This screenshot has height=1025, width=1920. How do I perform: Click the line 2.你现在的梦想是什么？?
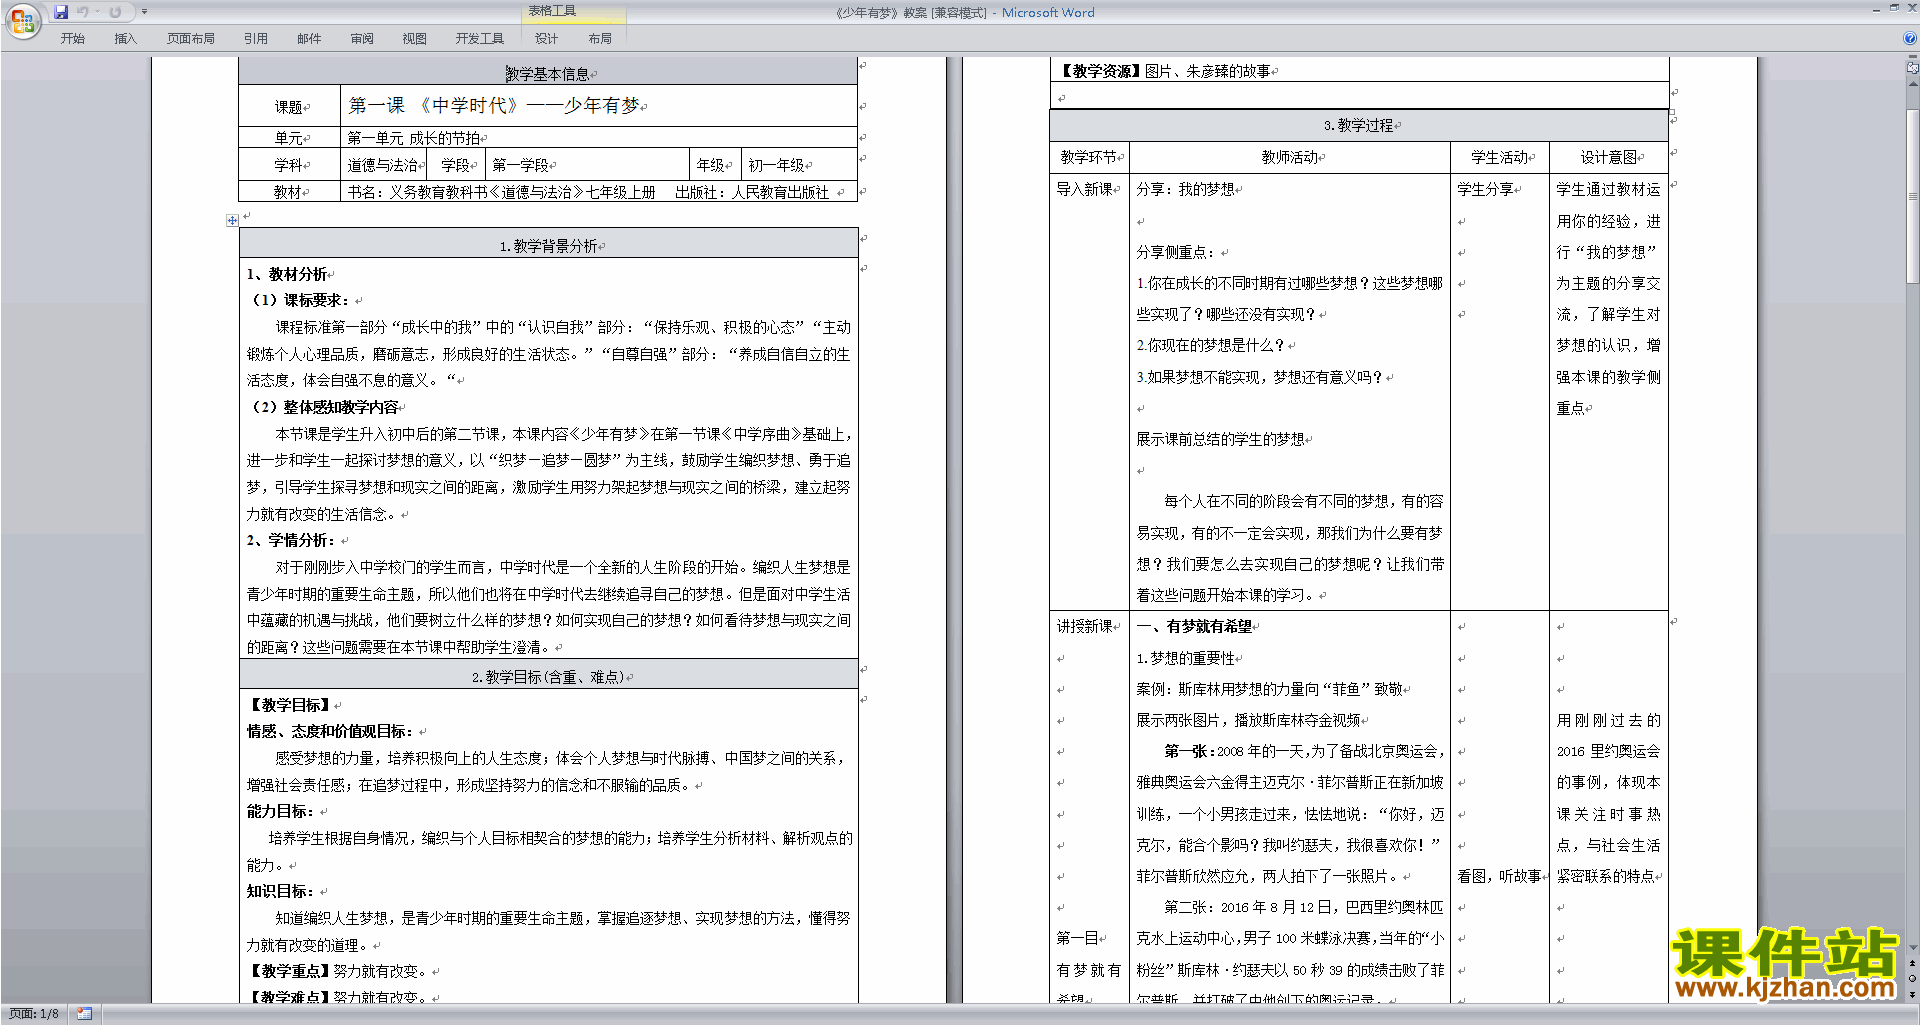pyautogui.click(x=1210, y=345)
